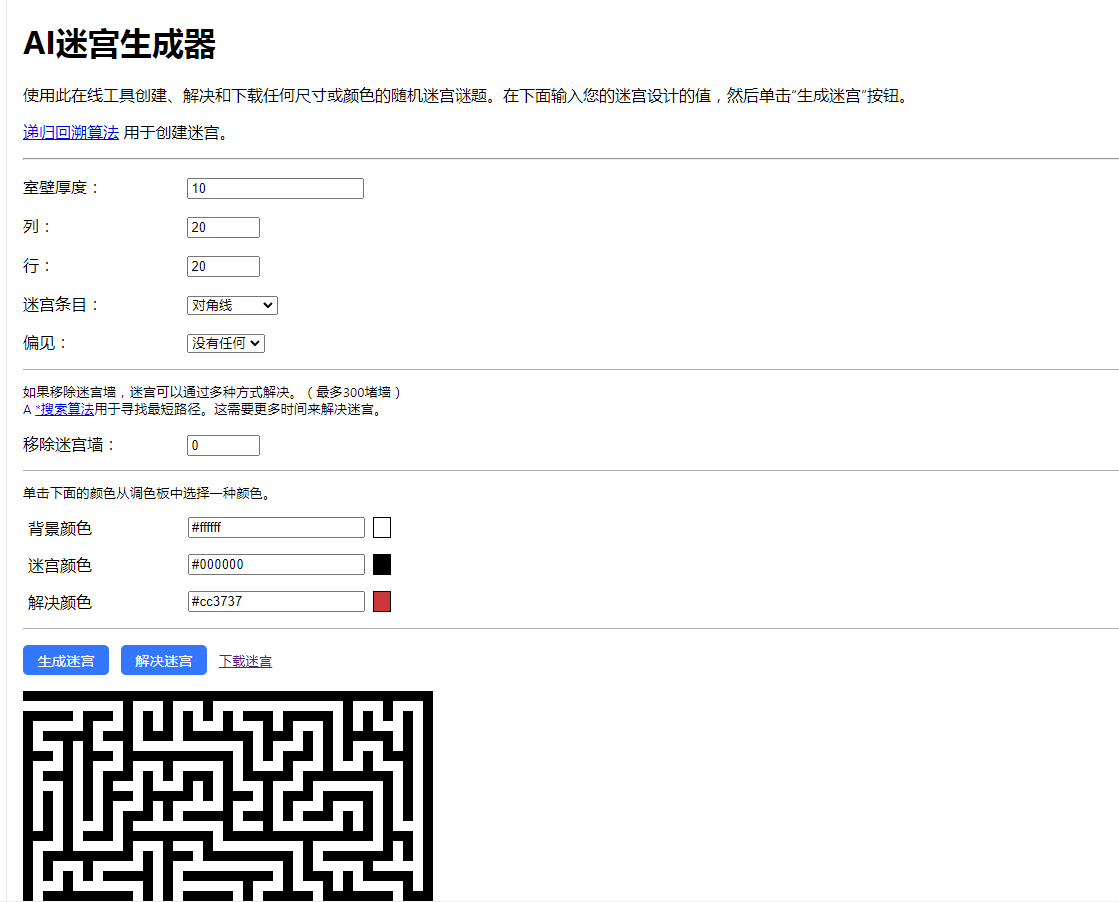
Task: Open the black maze color swatch
Action: (382, 564)
